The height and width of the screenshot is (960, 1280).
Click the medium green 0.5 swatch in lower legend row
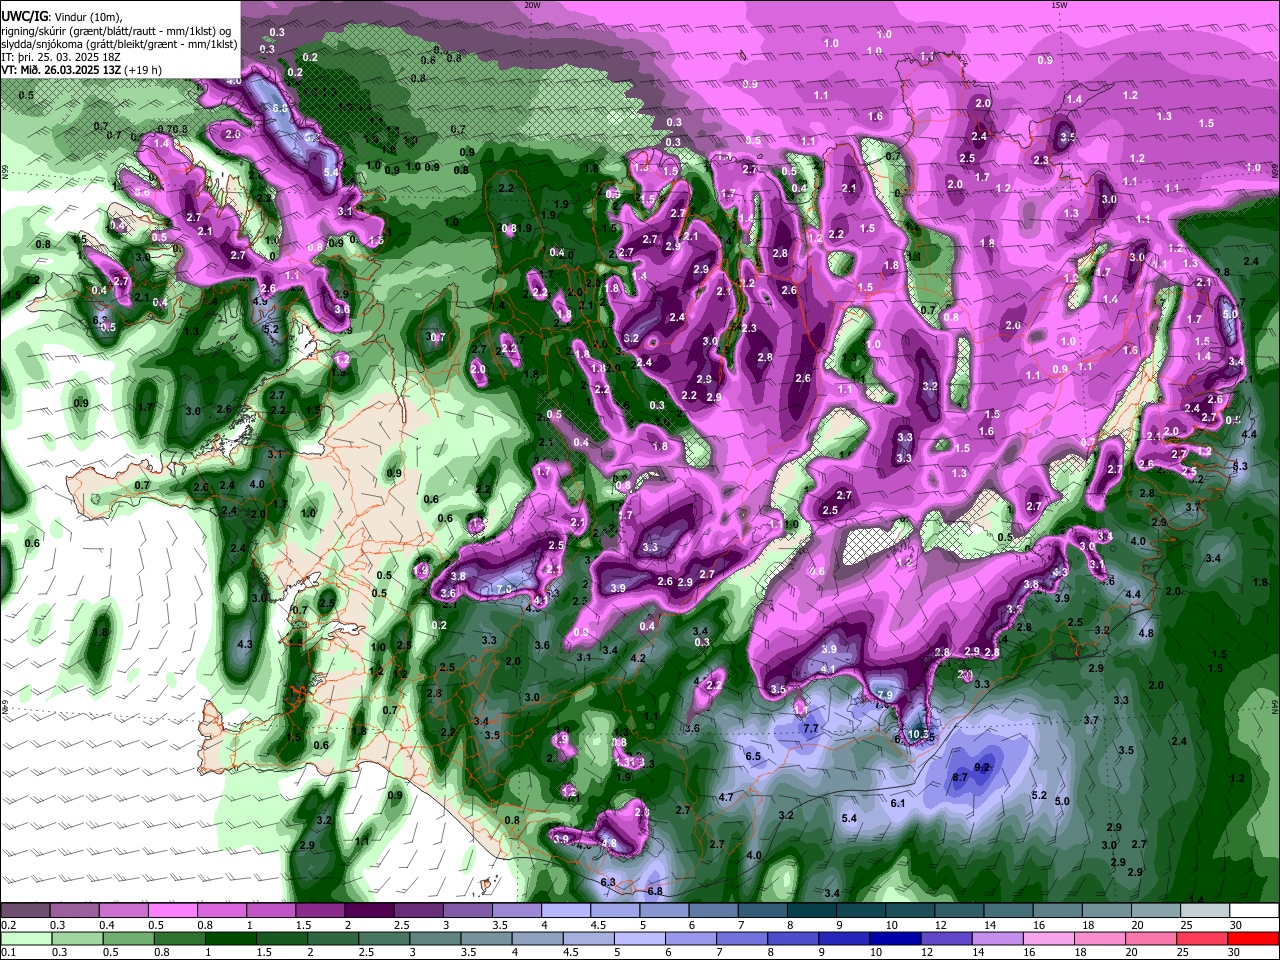[x=128, y=939]
